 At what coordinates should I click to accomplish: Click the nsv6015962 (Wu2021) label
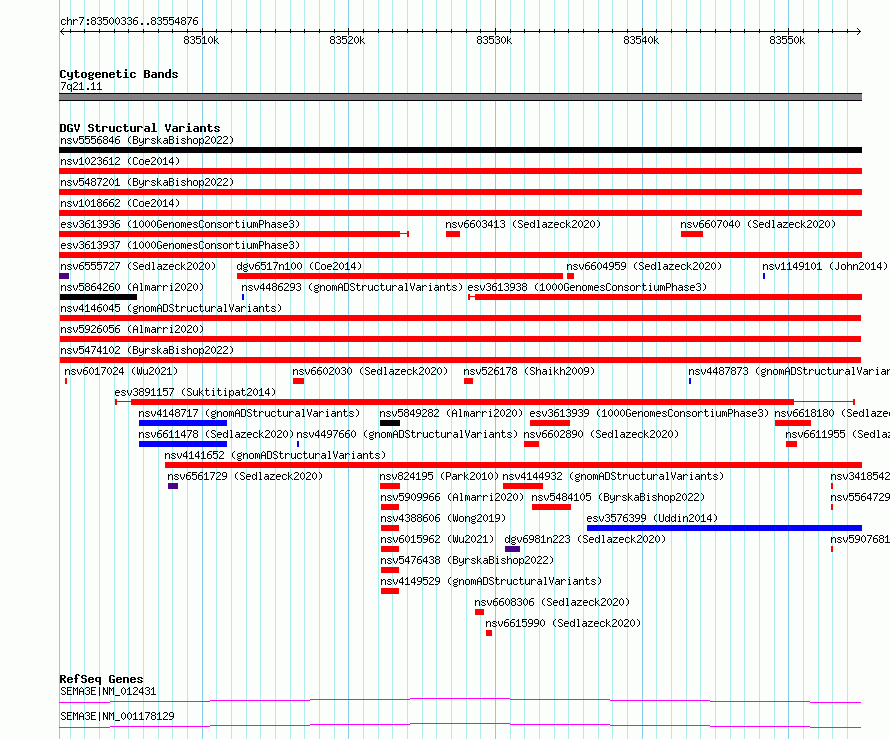tap(437, 539)
